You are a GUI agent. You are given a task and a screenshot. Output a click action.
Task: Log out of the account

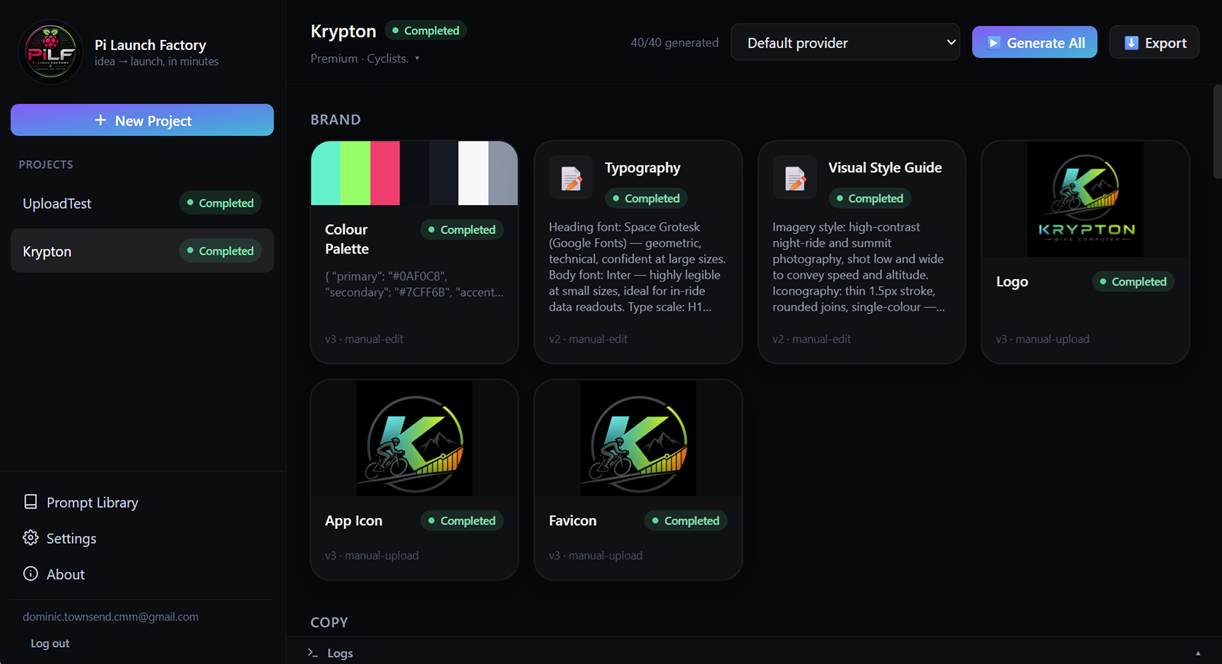[x=50, y=643]
